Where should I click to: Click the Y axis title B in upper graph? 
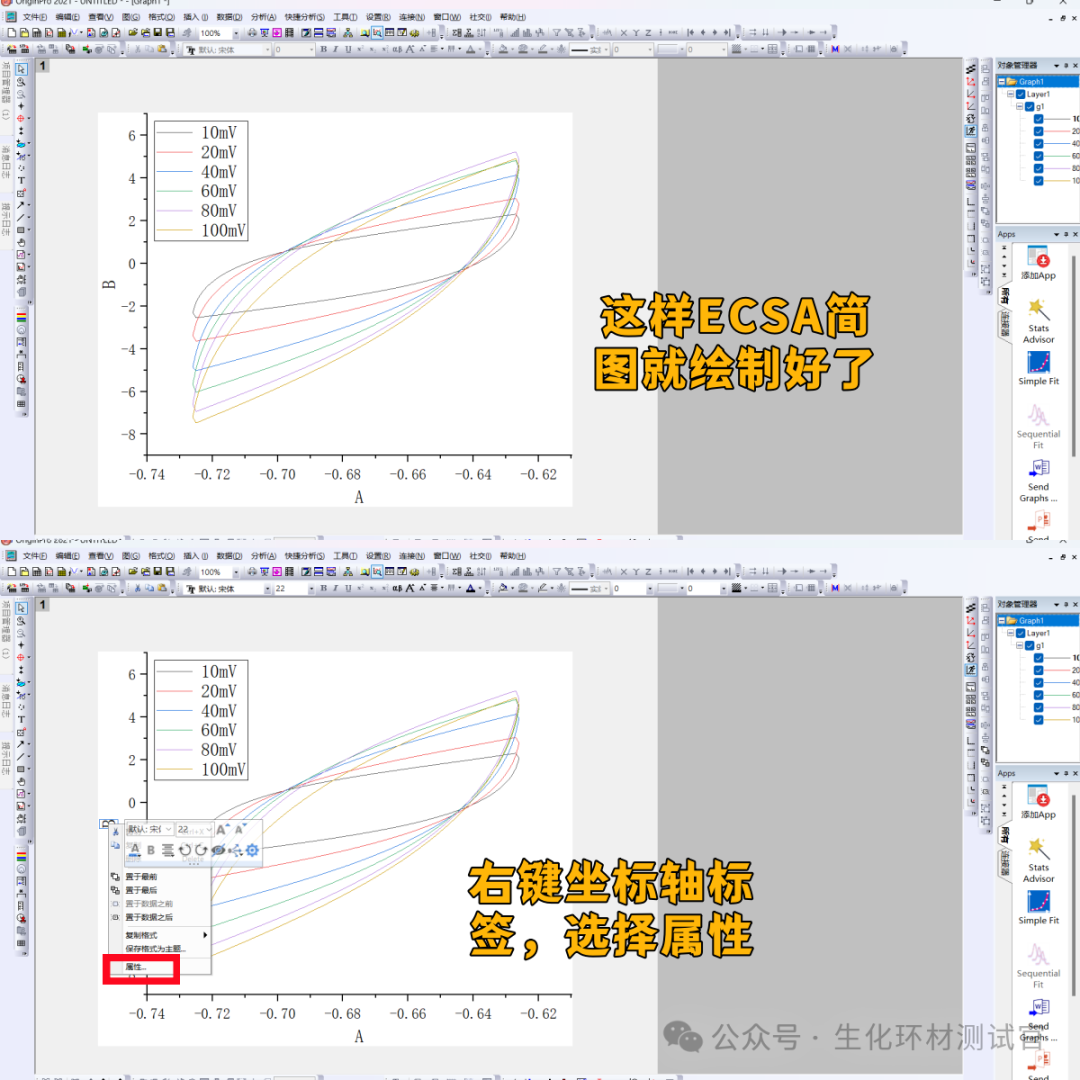(109, 284)
